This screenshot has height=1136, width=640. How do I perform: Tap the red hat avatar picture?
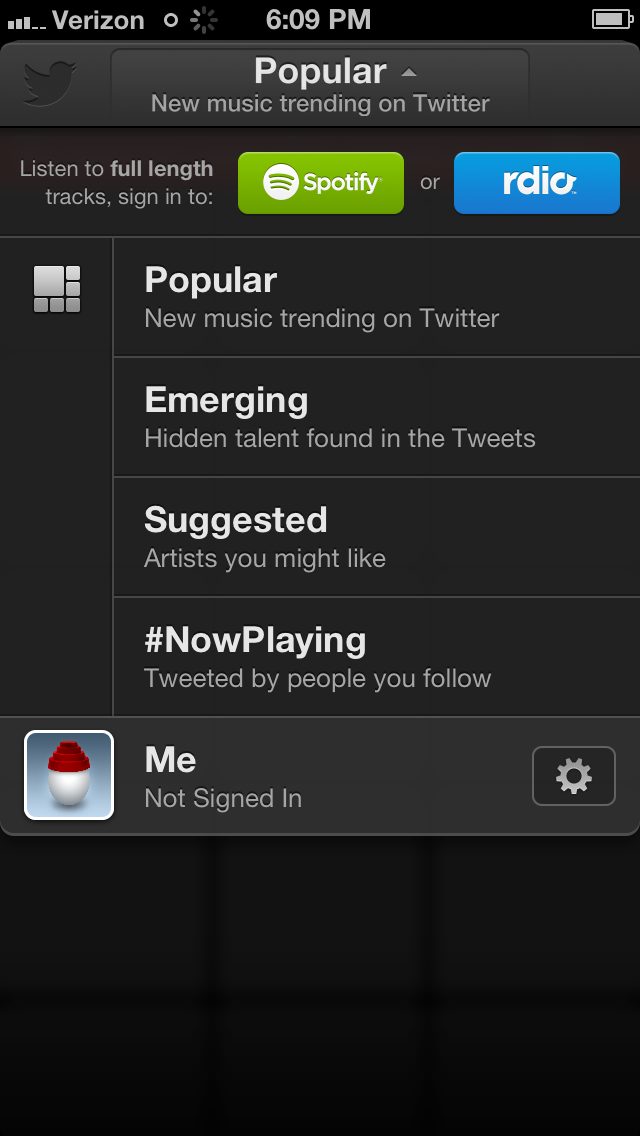coord(69,775)
